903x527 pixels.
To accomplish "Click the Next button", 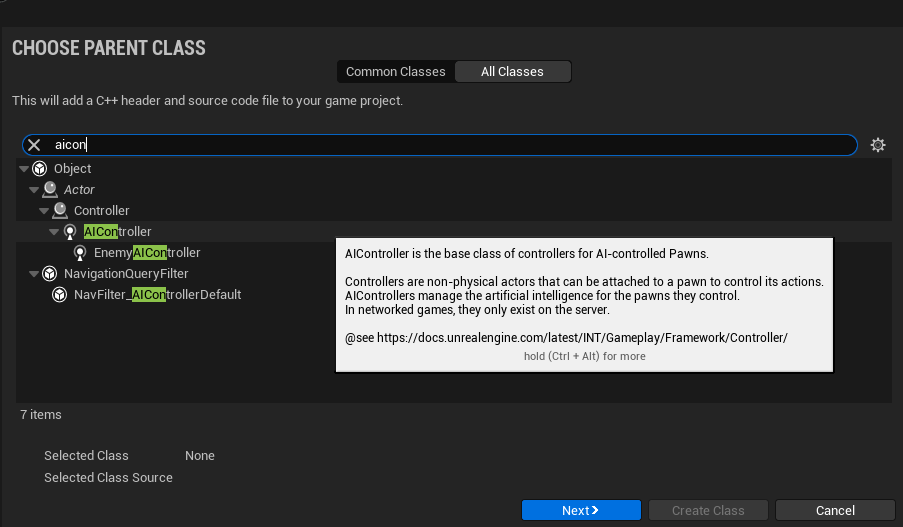I will pyautogui.click(x=581, y=510).
